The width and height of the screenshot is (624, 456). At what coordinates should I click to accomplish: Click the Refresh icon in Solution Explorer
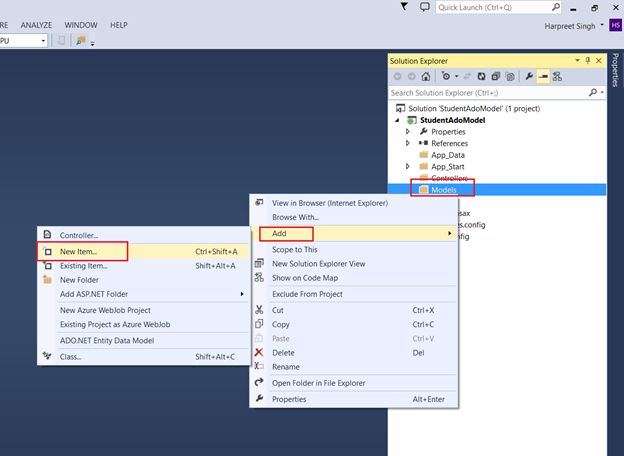point(482,76)
